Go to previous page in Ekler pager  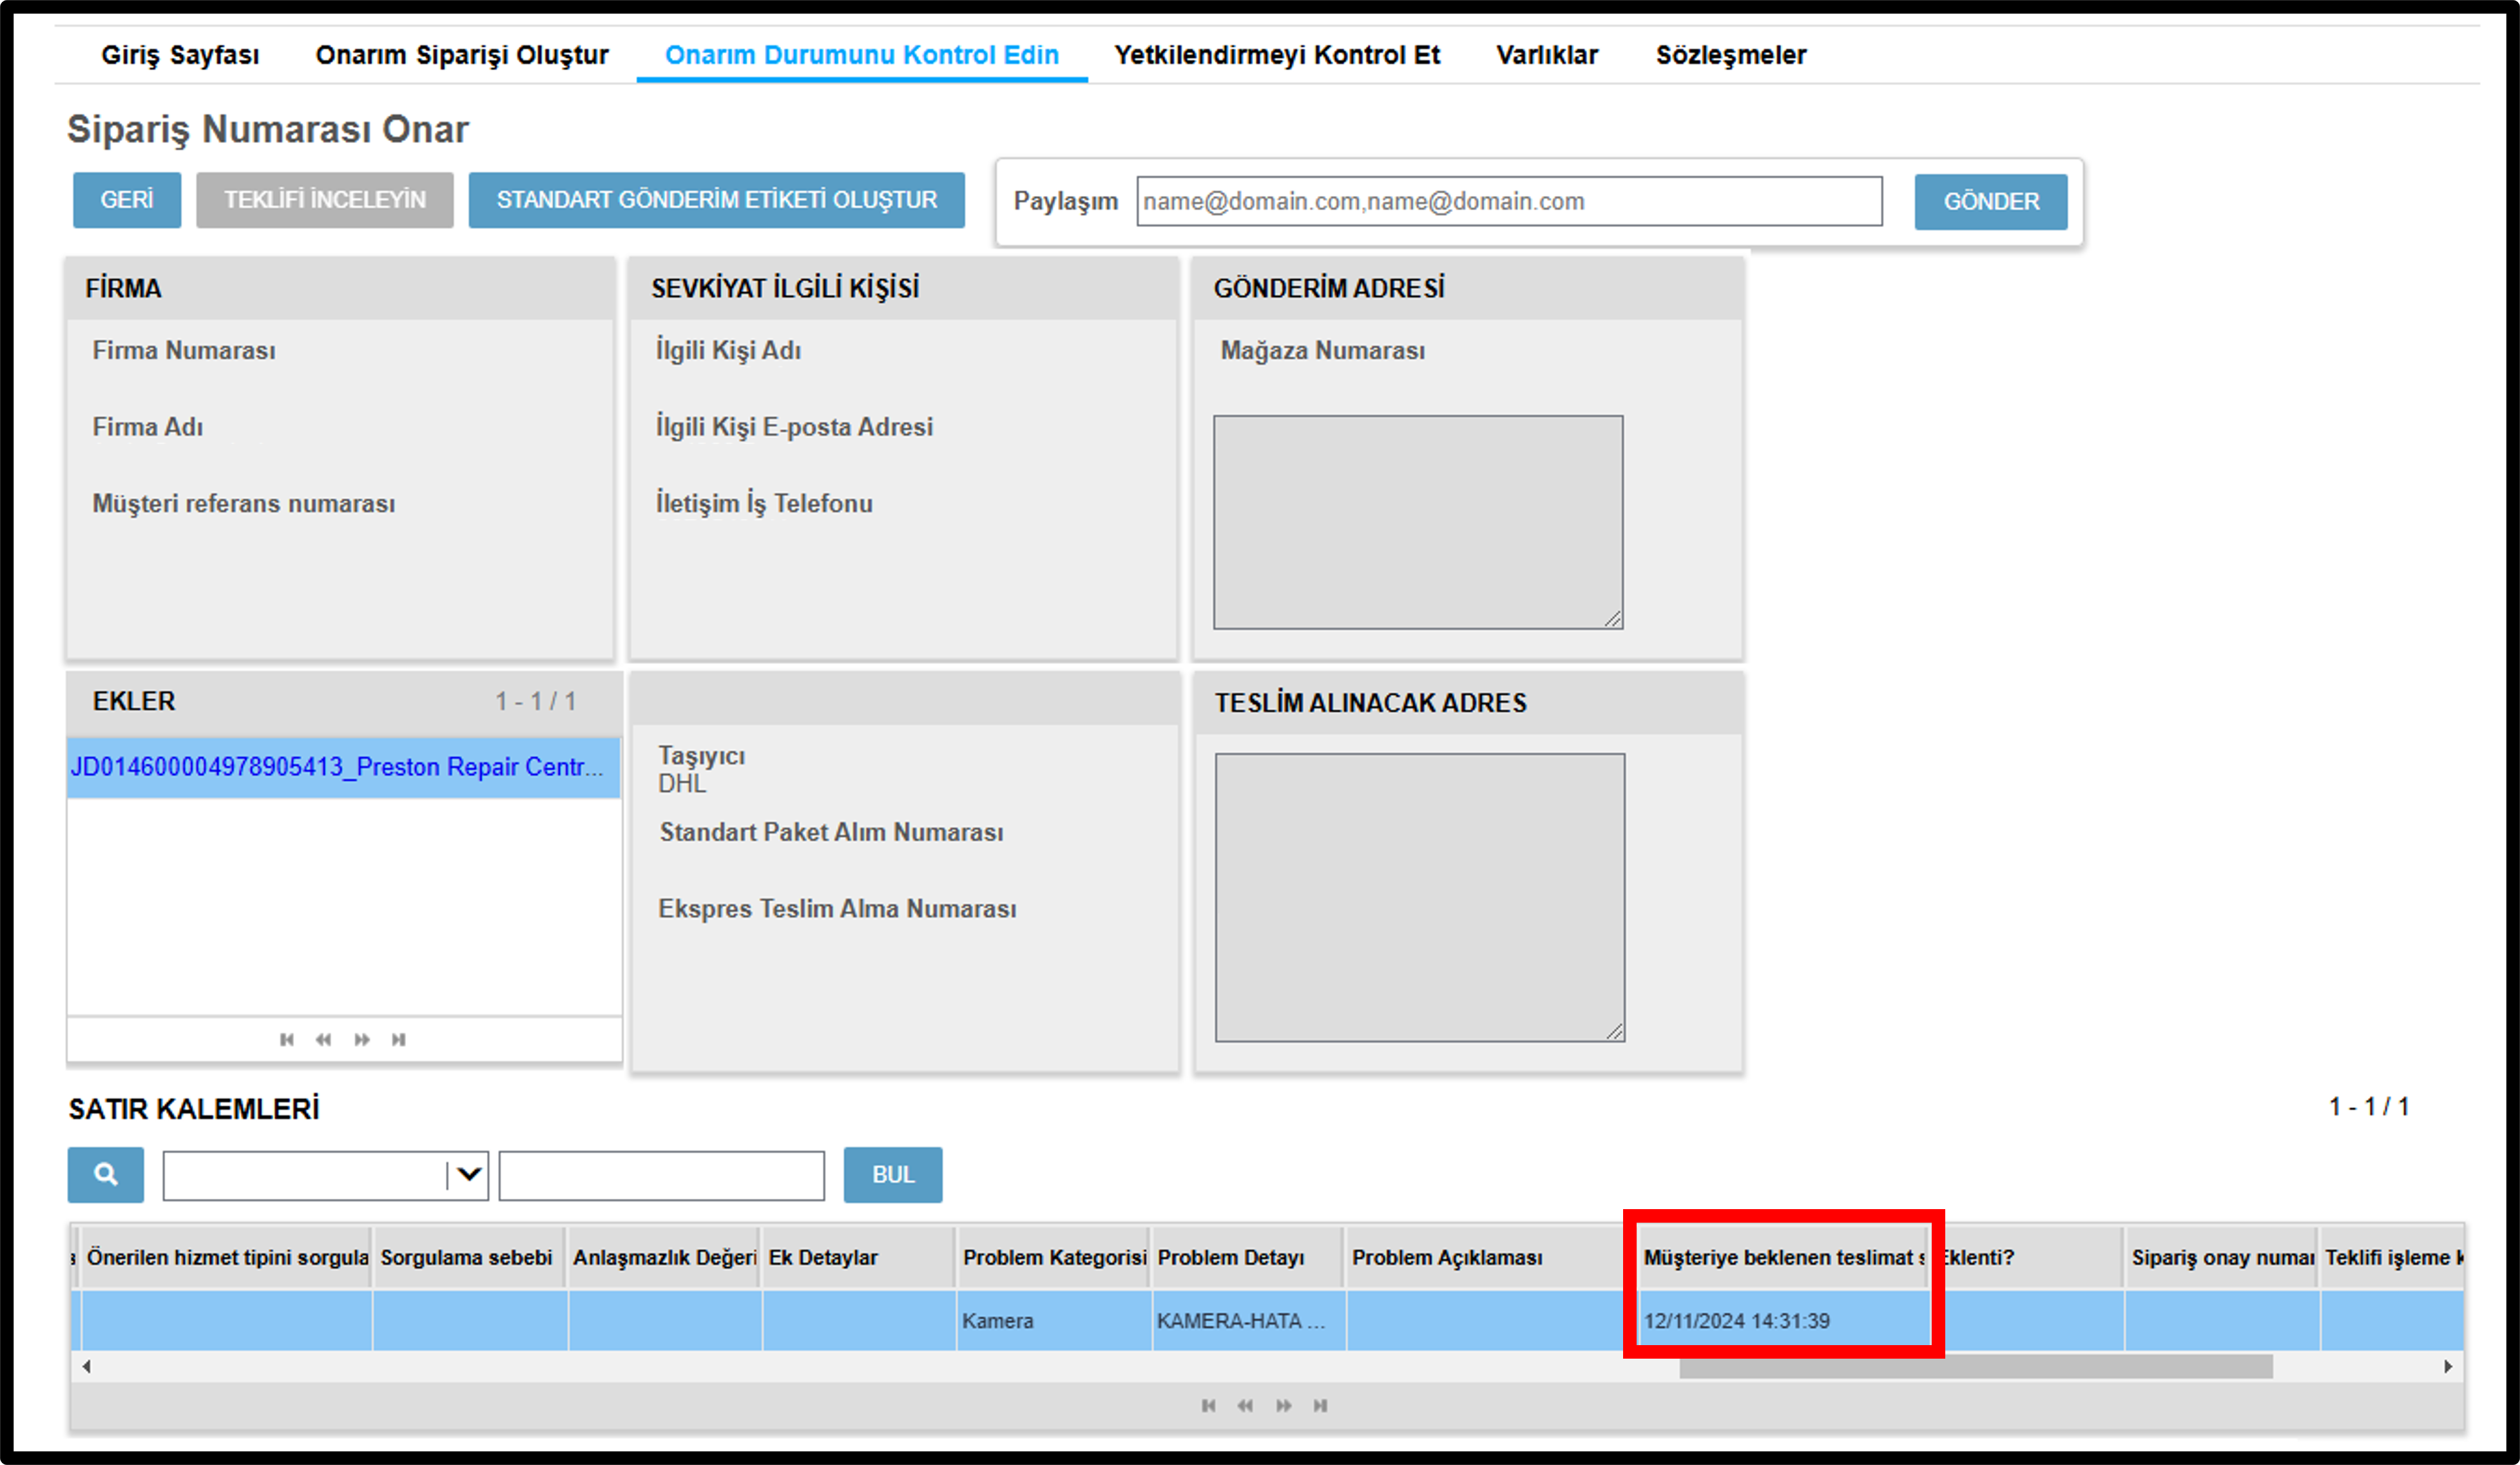coord(323,1039)
